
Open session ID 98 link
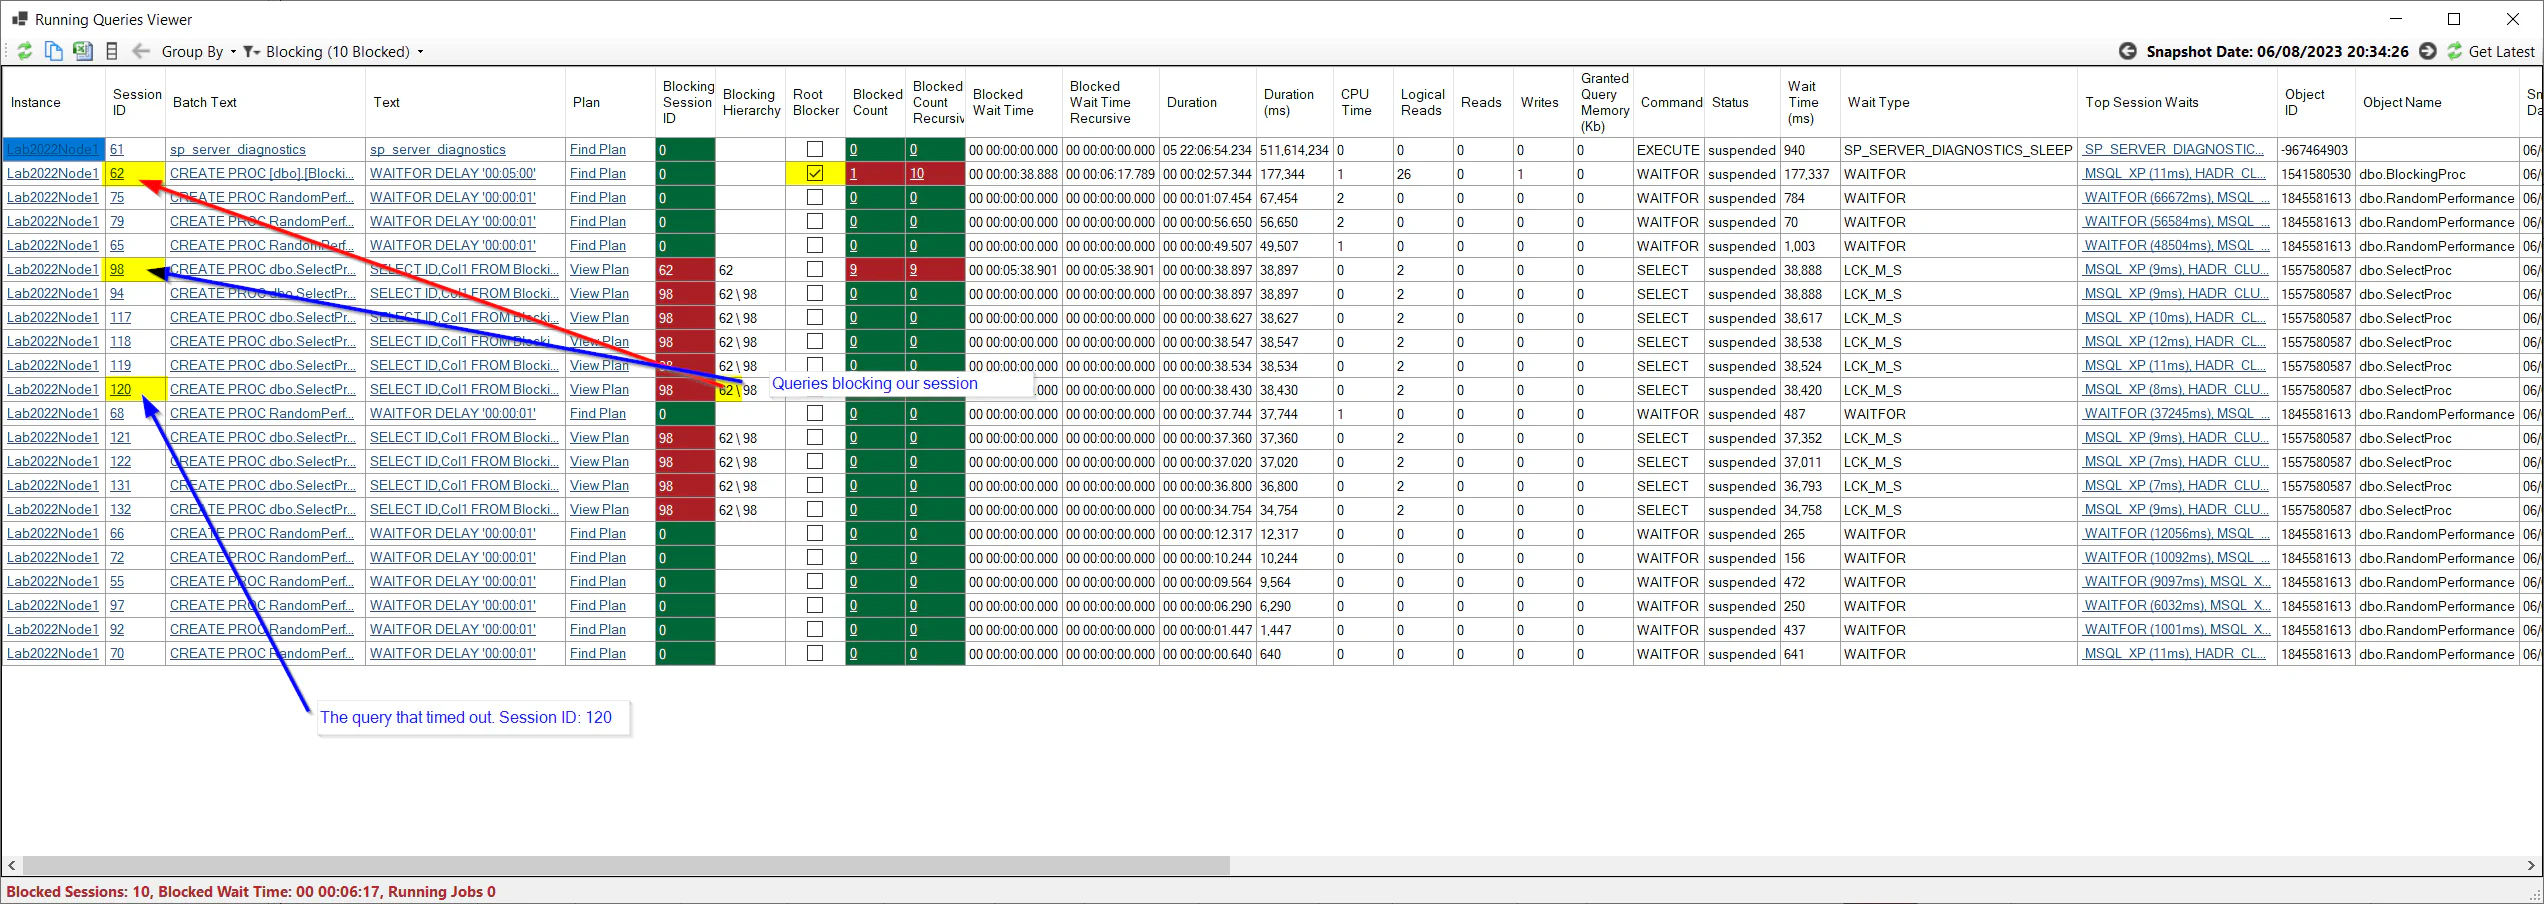click(117, 269)
